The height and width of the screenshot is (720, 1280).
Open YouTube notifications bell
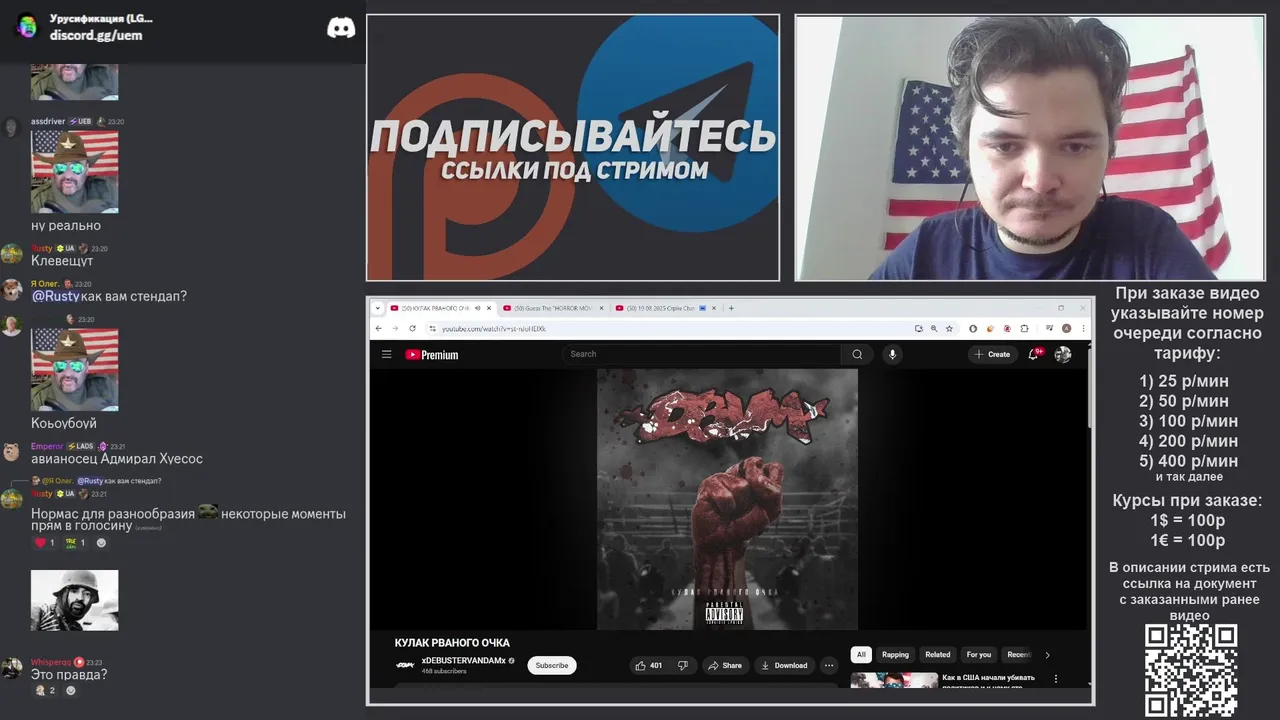(x=1034, y=354)
